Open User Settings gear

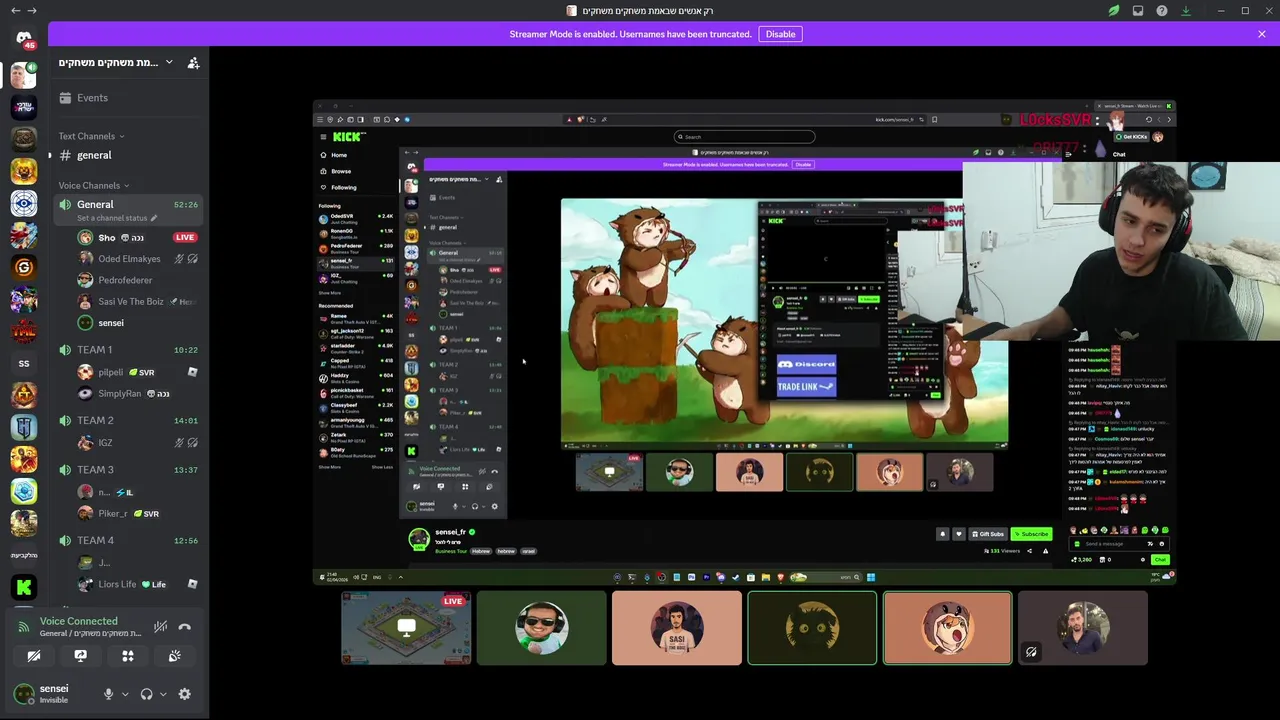point(184,694)
